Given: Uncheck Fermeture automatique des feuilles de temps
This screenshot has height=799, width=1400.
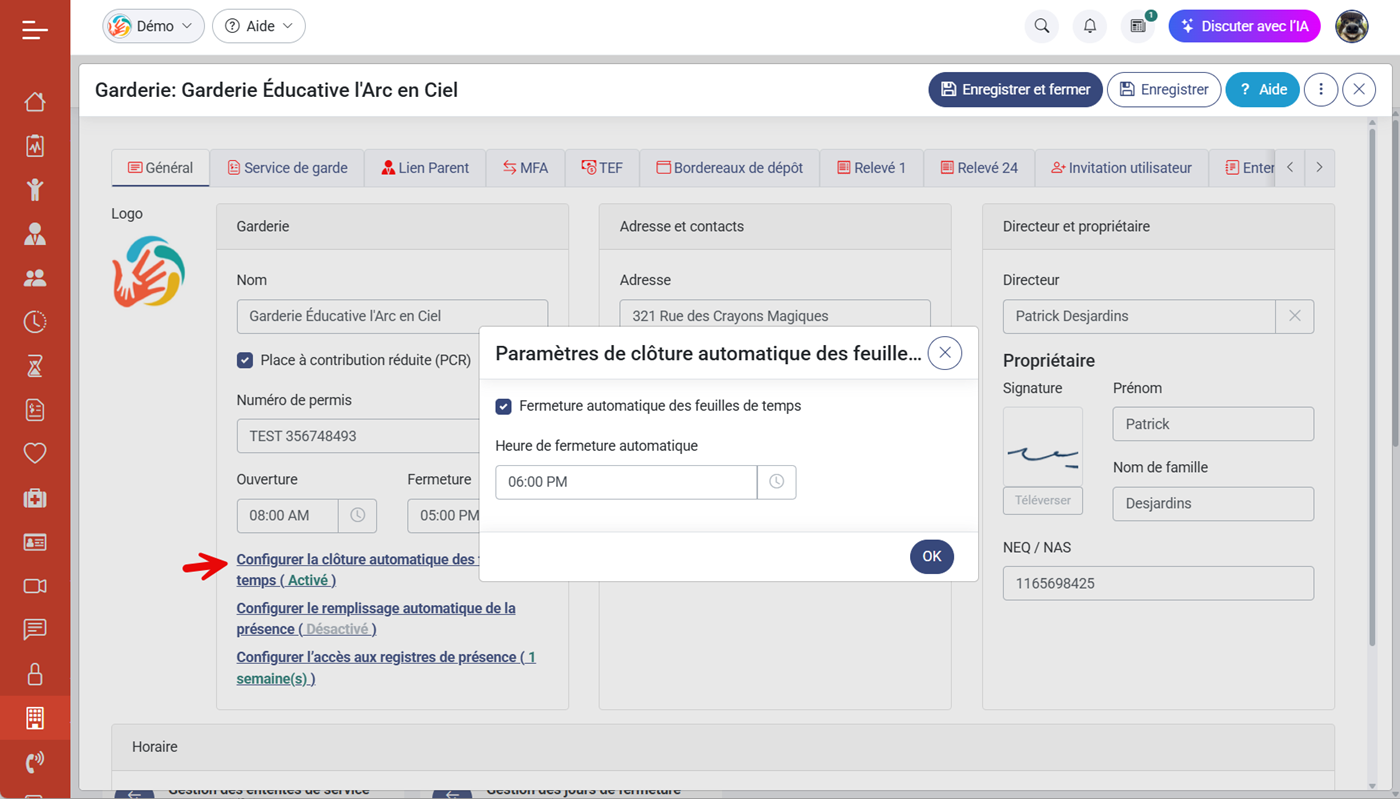Looking at the screenshot, I should click(504, 406).
